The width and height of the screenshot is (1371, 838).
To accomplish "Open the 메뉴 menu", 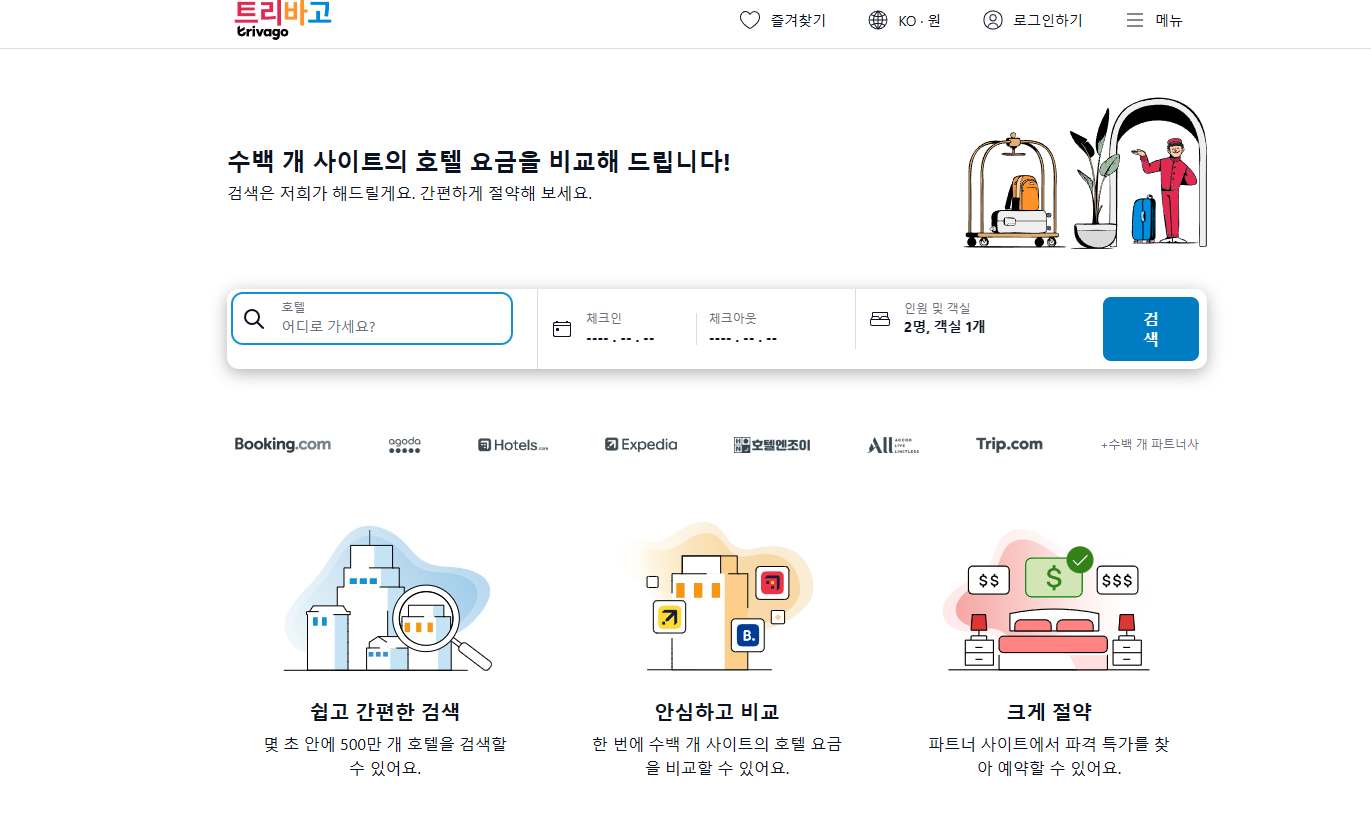I will [x=1155, y=19].
